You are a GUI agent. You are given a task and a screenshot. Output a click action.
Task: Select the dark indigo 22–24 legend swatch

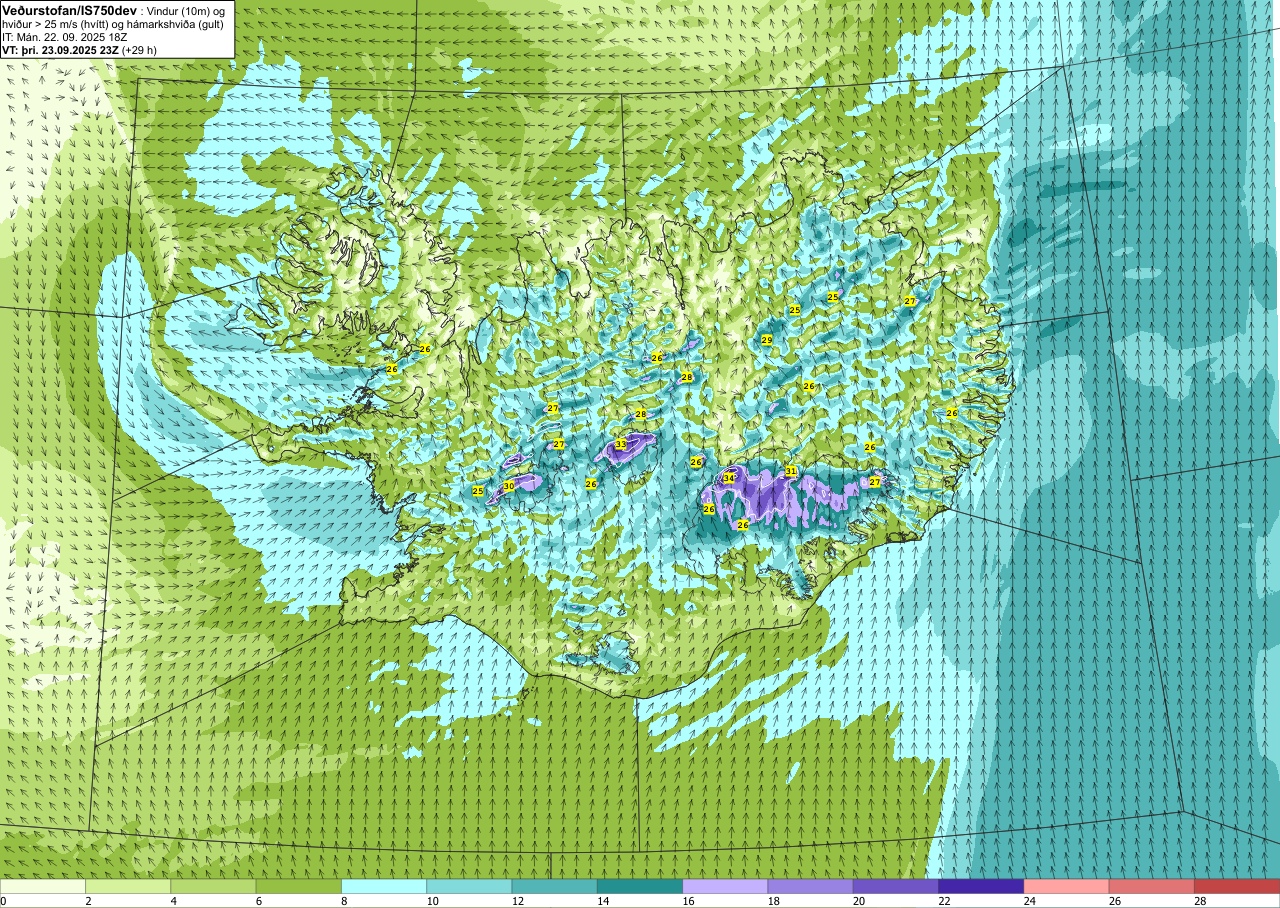[x=981, y=886]
